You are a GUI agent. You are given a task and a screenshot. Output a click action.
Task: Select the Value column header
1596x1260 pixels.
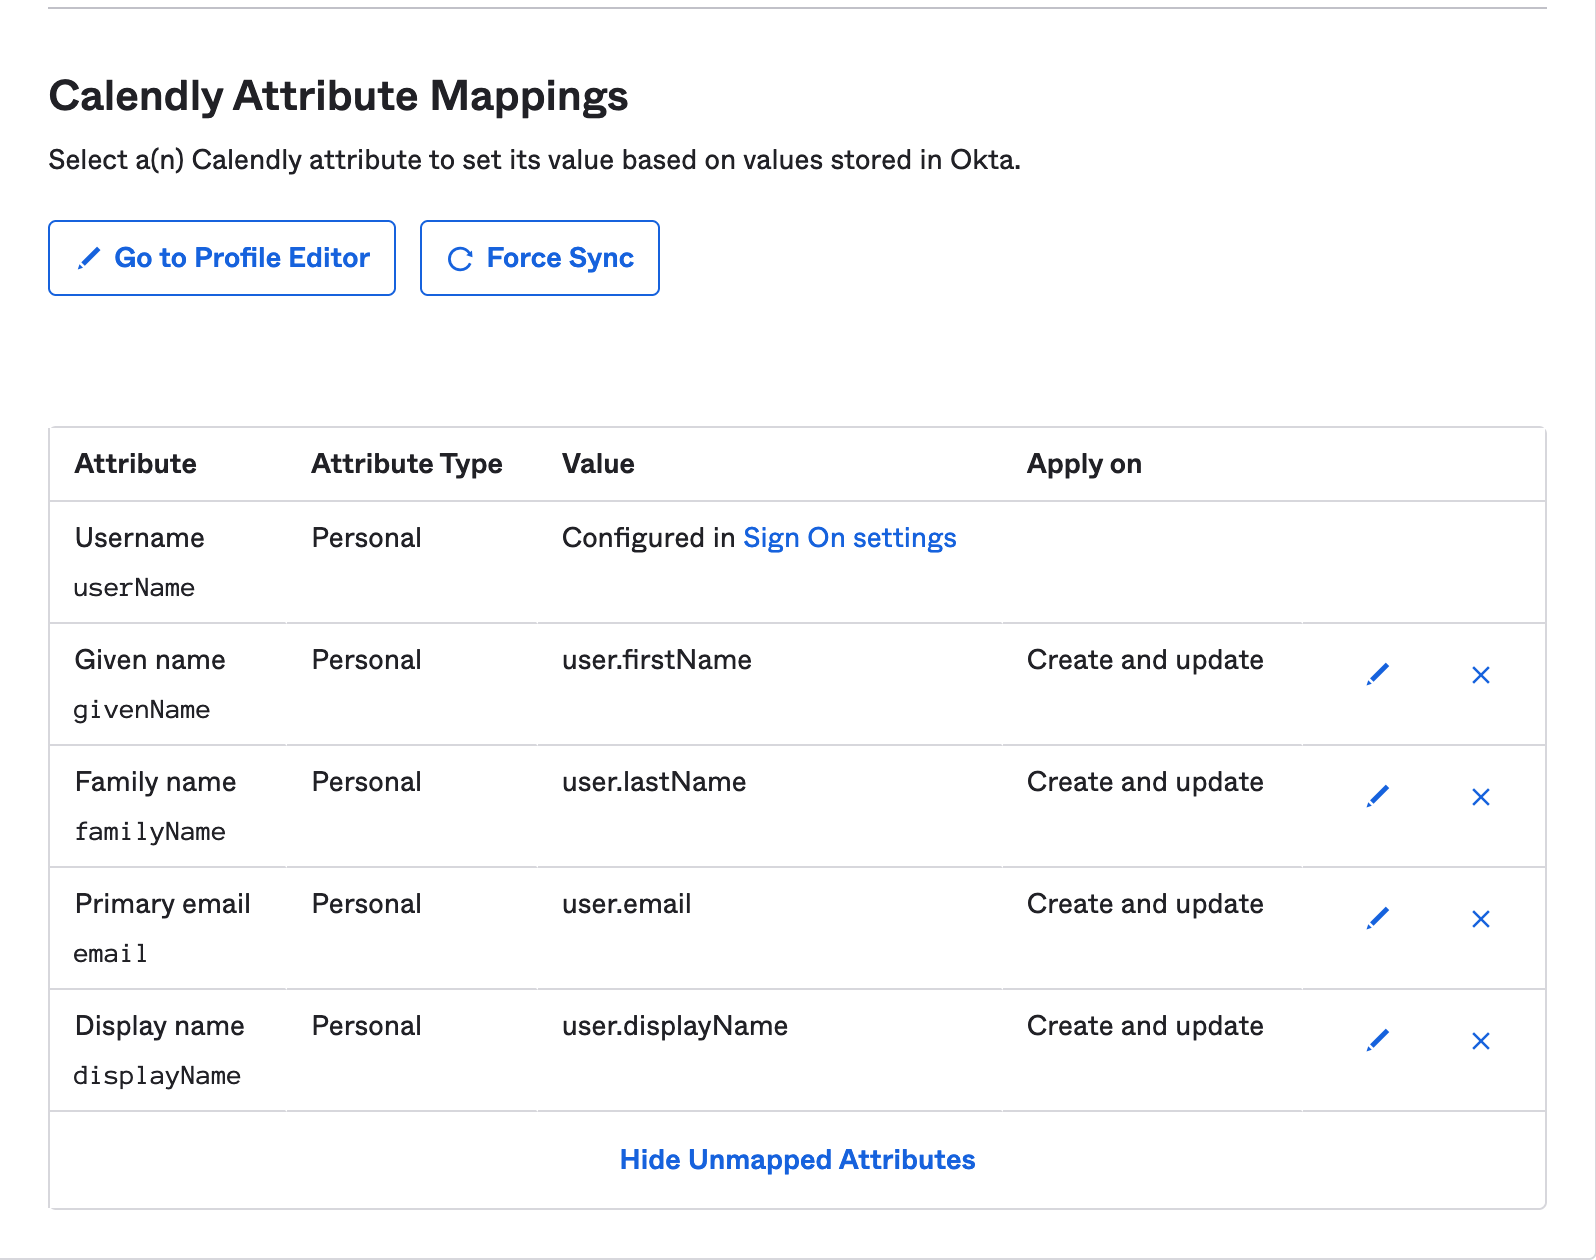[598, 464]
